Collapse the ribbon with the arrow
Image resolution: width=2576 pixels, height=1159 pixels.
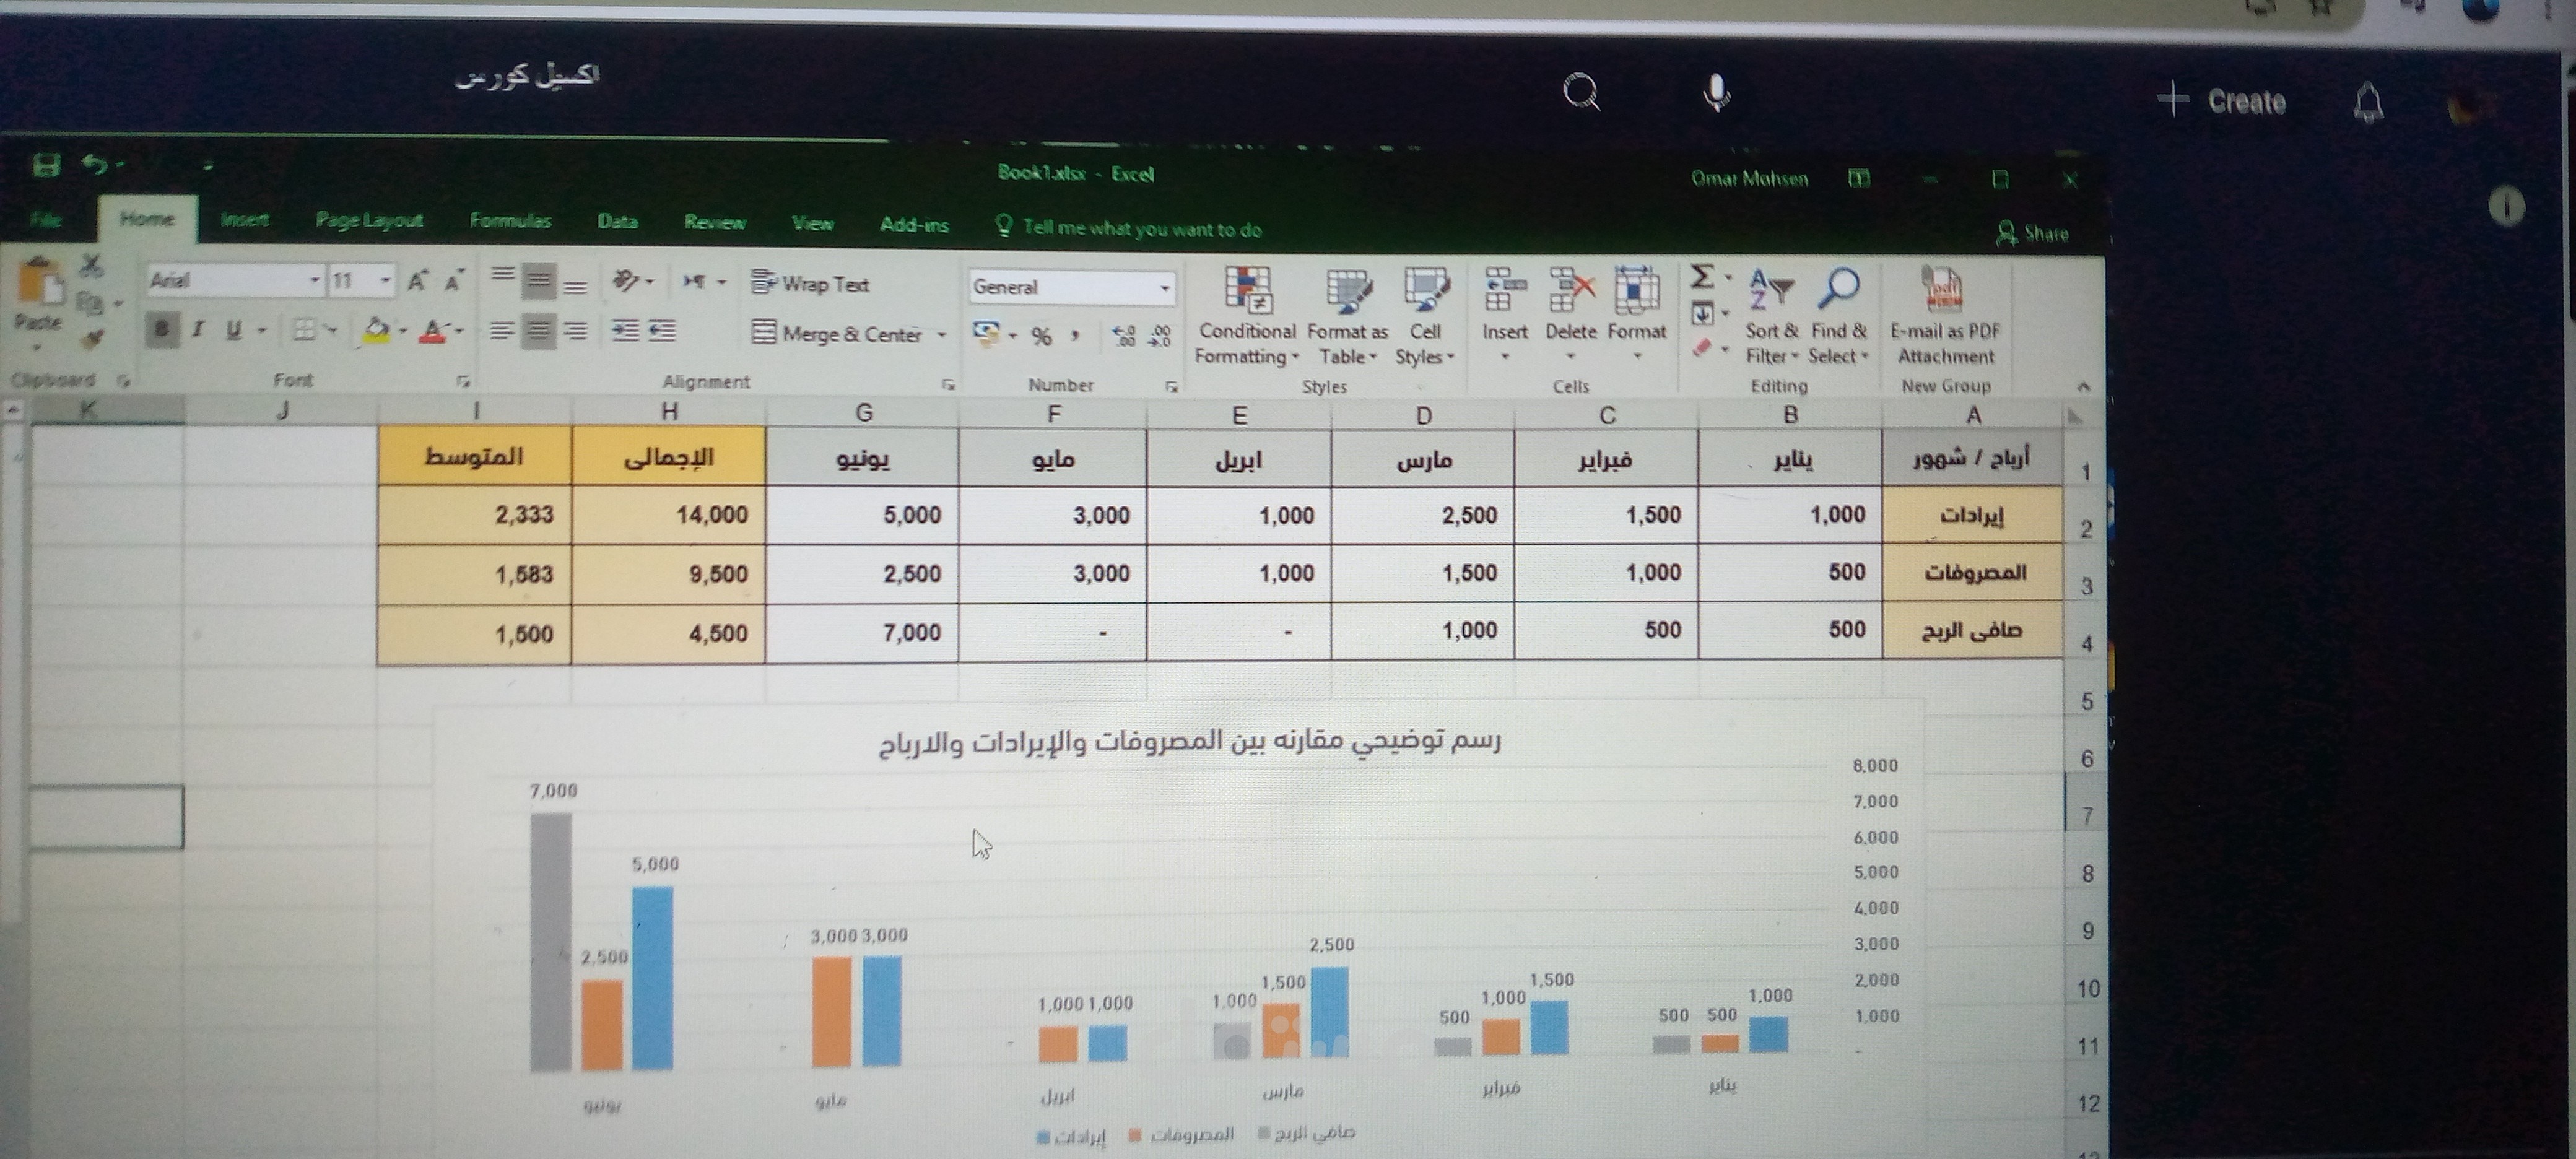click(2083, 386)
